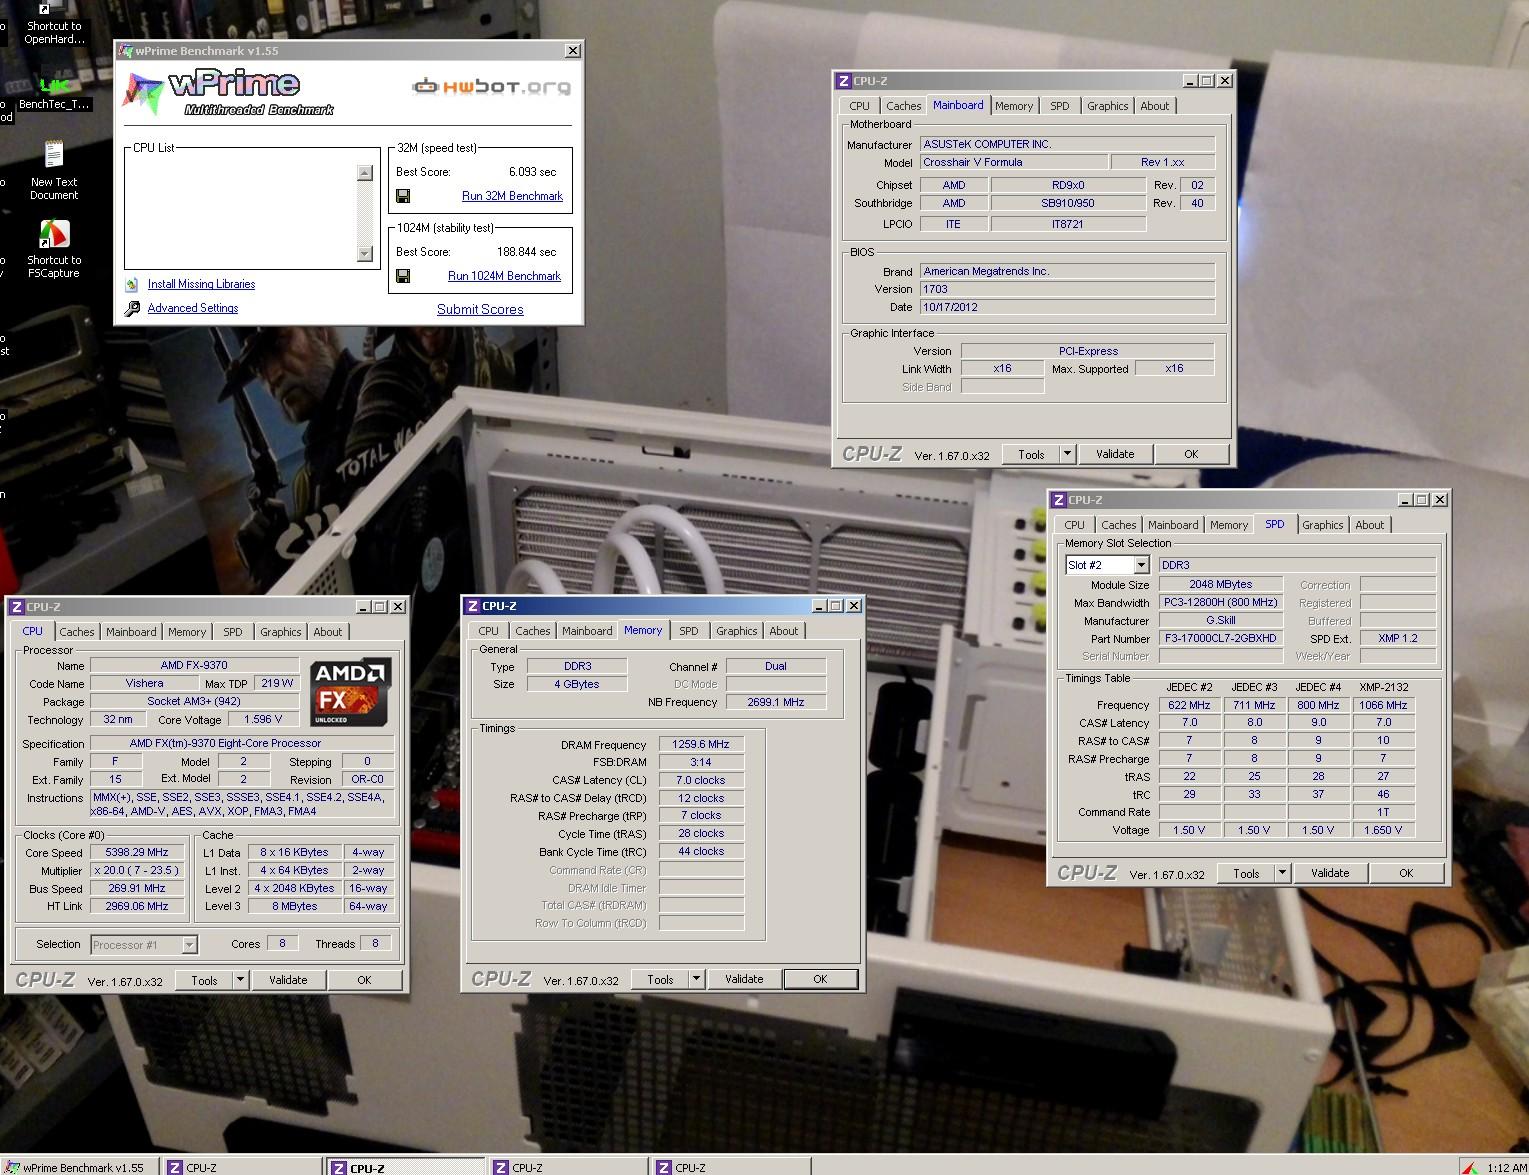Screen dimensions: 1529x1175
Task: Open the Tools dropdown arrow in CPU-Z Mainboard window
Action: (x=1067, y=454)
